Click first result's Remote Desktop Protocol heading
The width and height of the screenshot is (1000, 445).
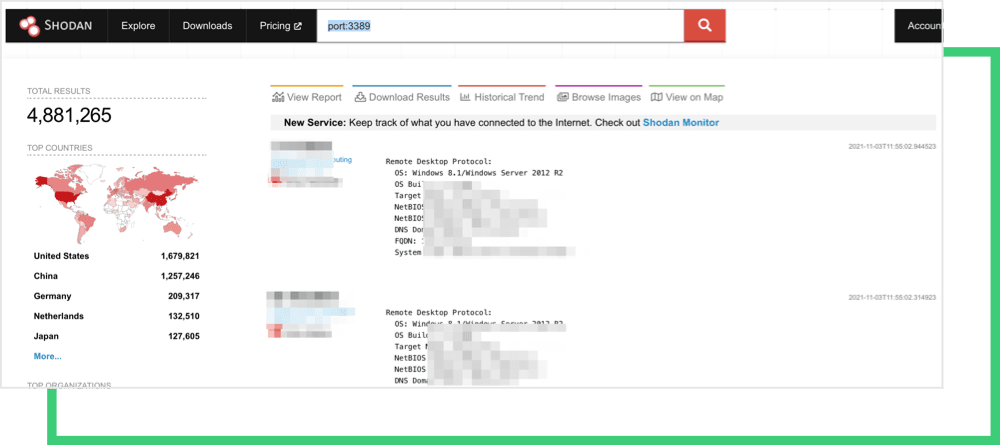point(439,162)
